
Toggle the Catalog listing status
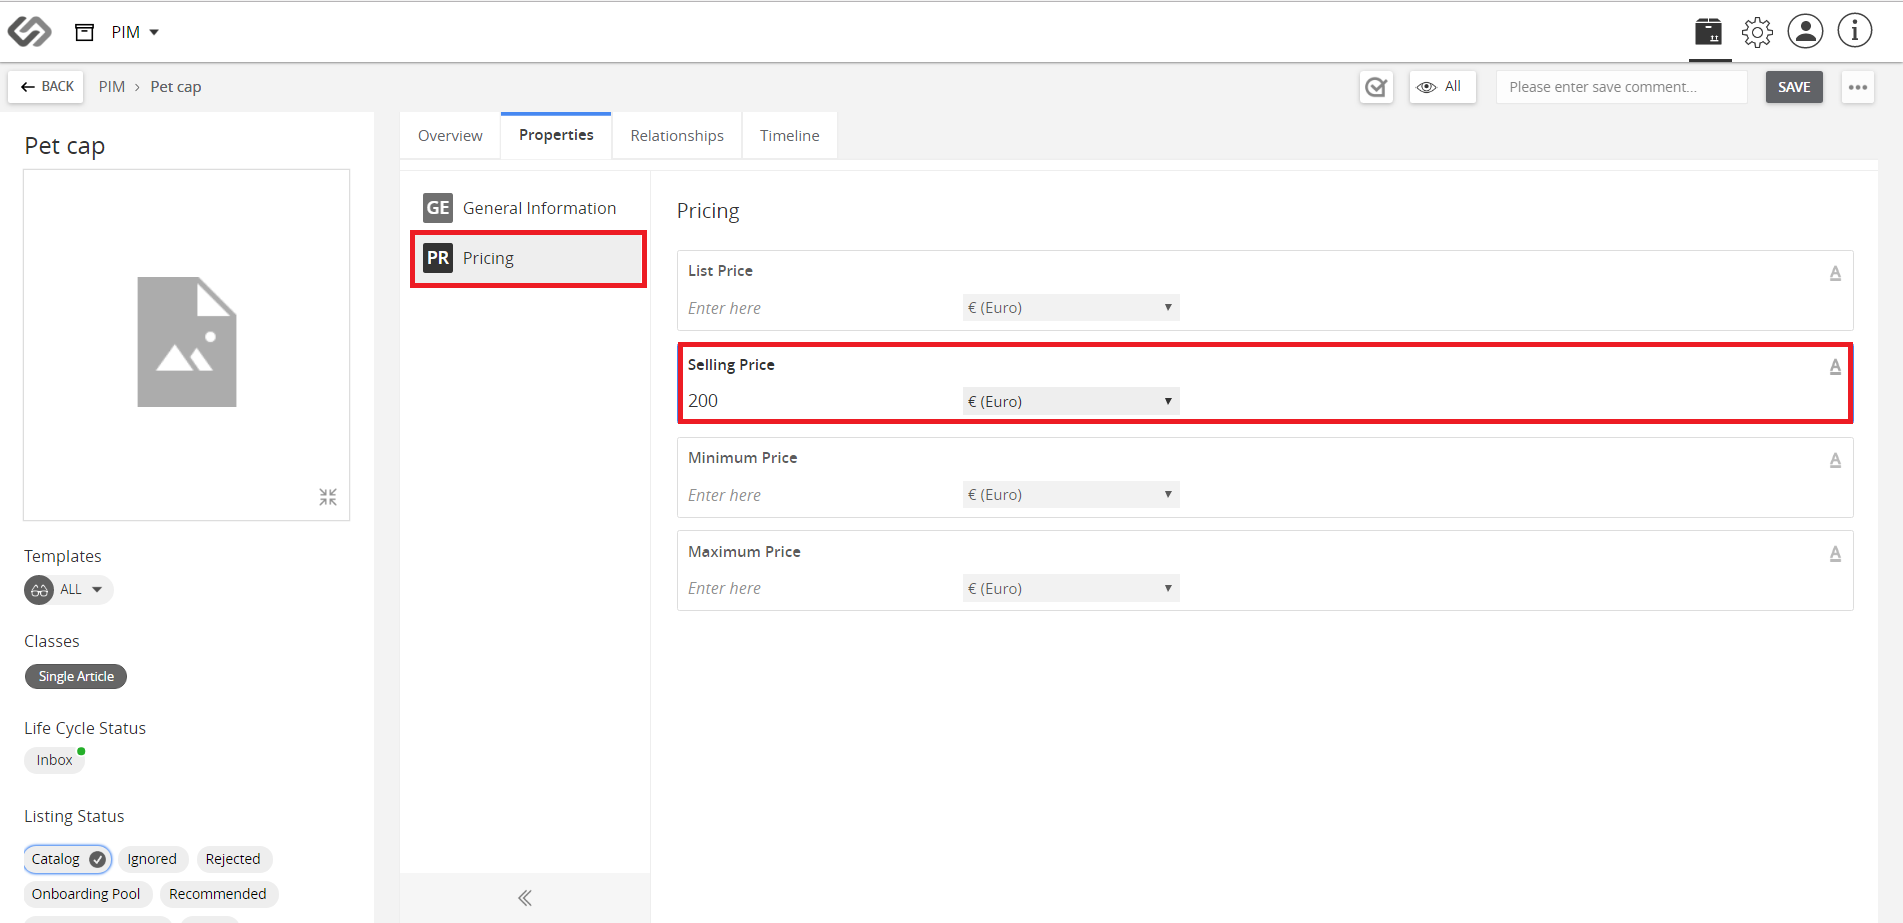[68, 859]
